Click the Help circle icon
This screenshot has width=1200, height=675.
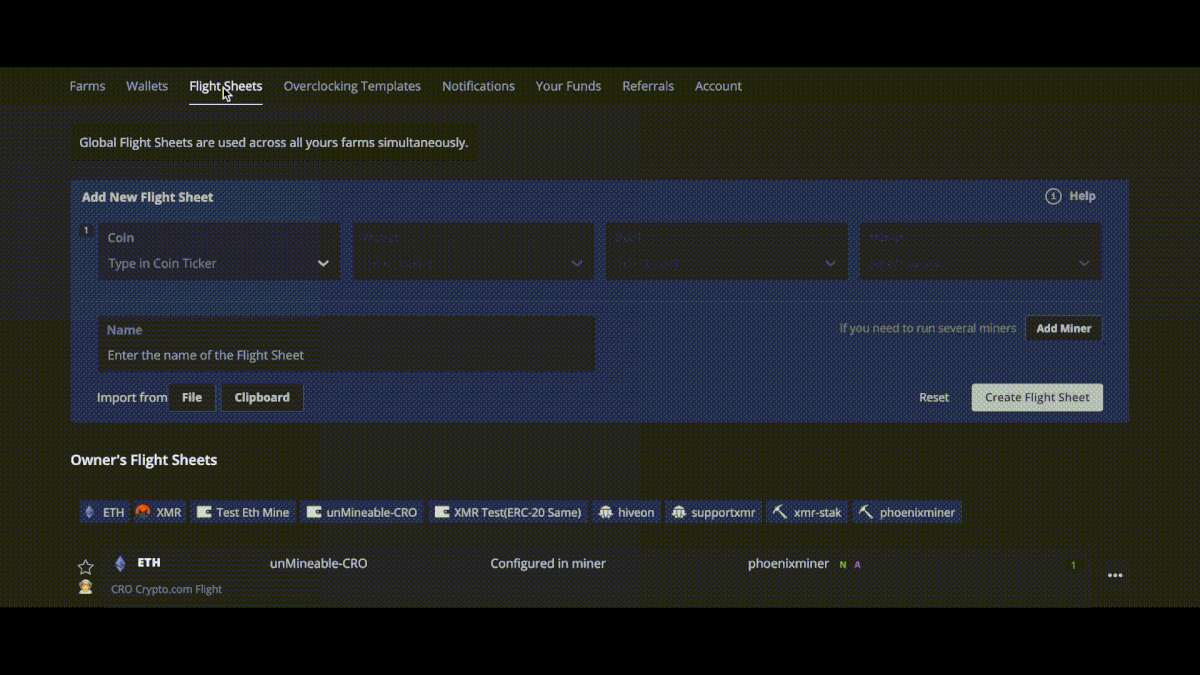tap(1053, 196)
